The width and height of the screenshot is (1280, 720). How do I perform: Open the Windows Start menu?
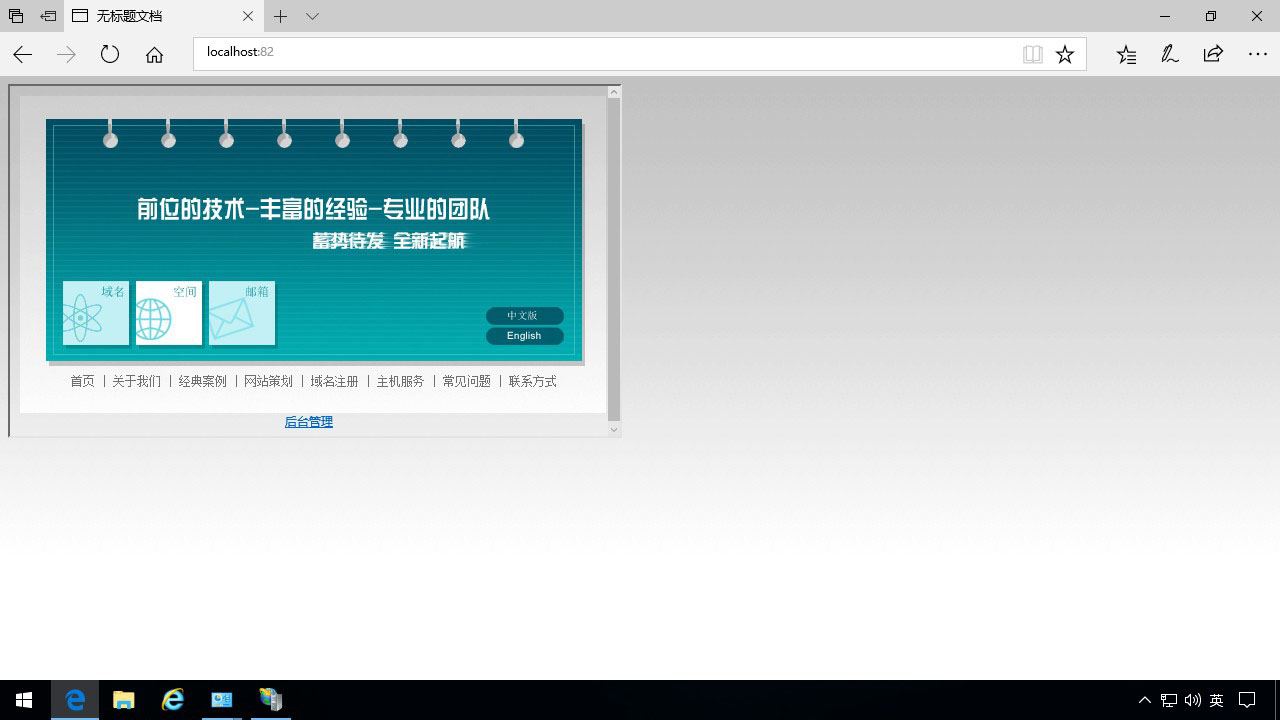[x=24, y=700]
